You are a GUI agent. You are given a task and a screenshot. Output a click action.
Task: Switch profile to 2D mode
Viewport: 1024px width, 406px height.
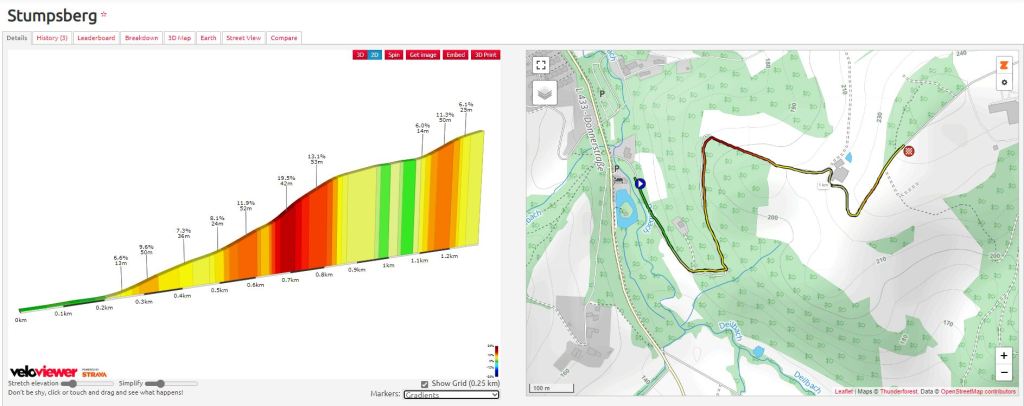374,55
